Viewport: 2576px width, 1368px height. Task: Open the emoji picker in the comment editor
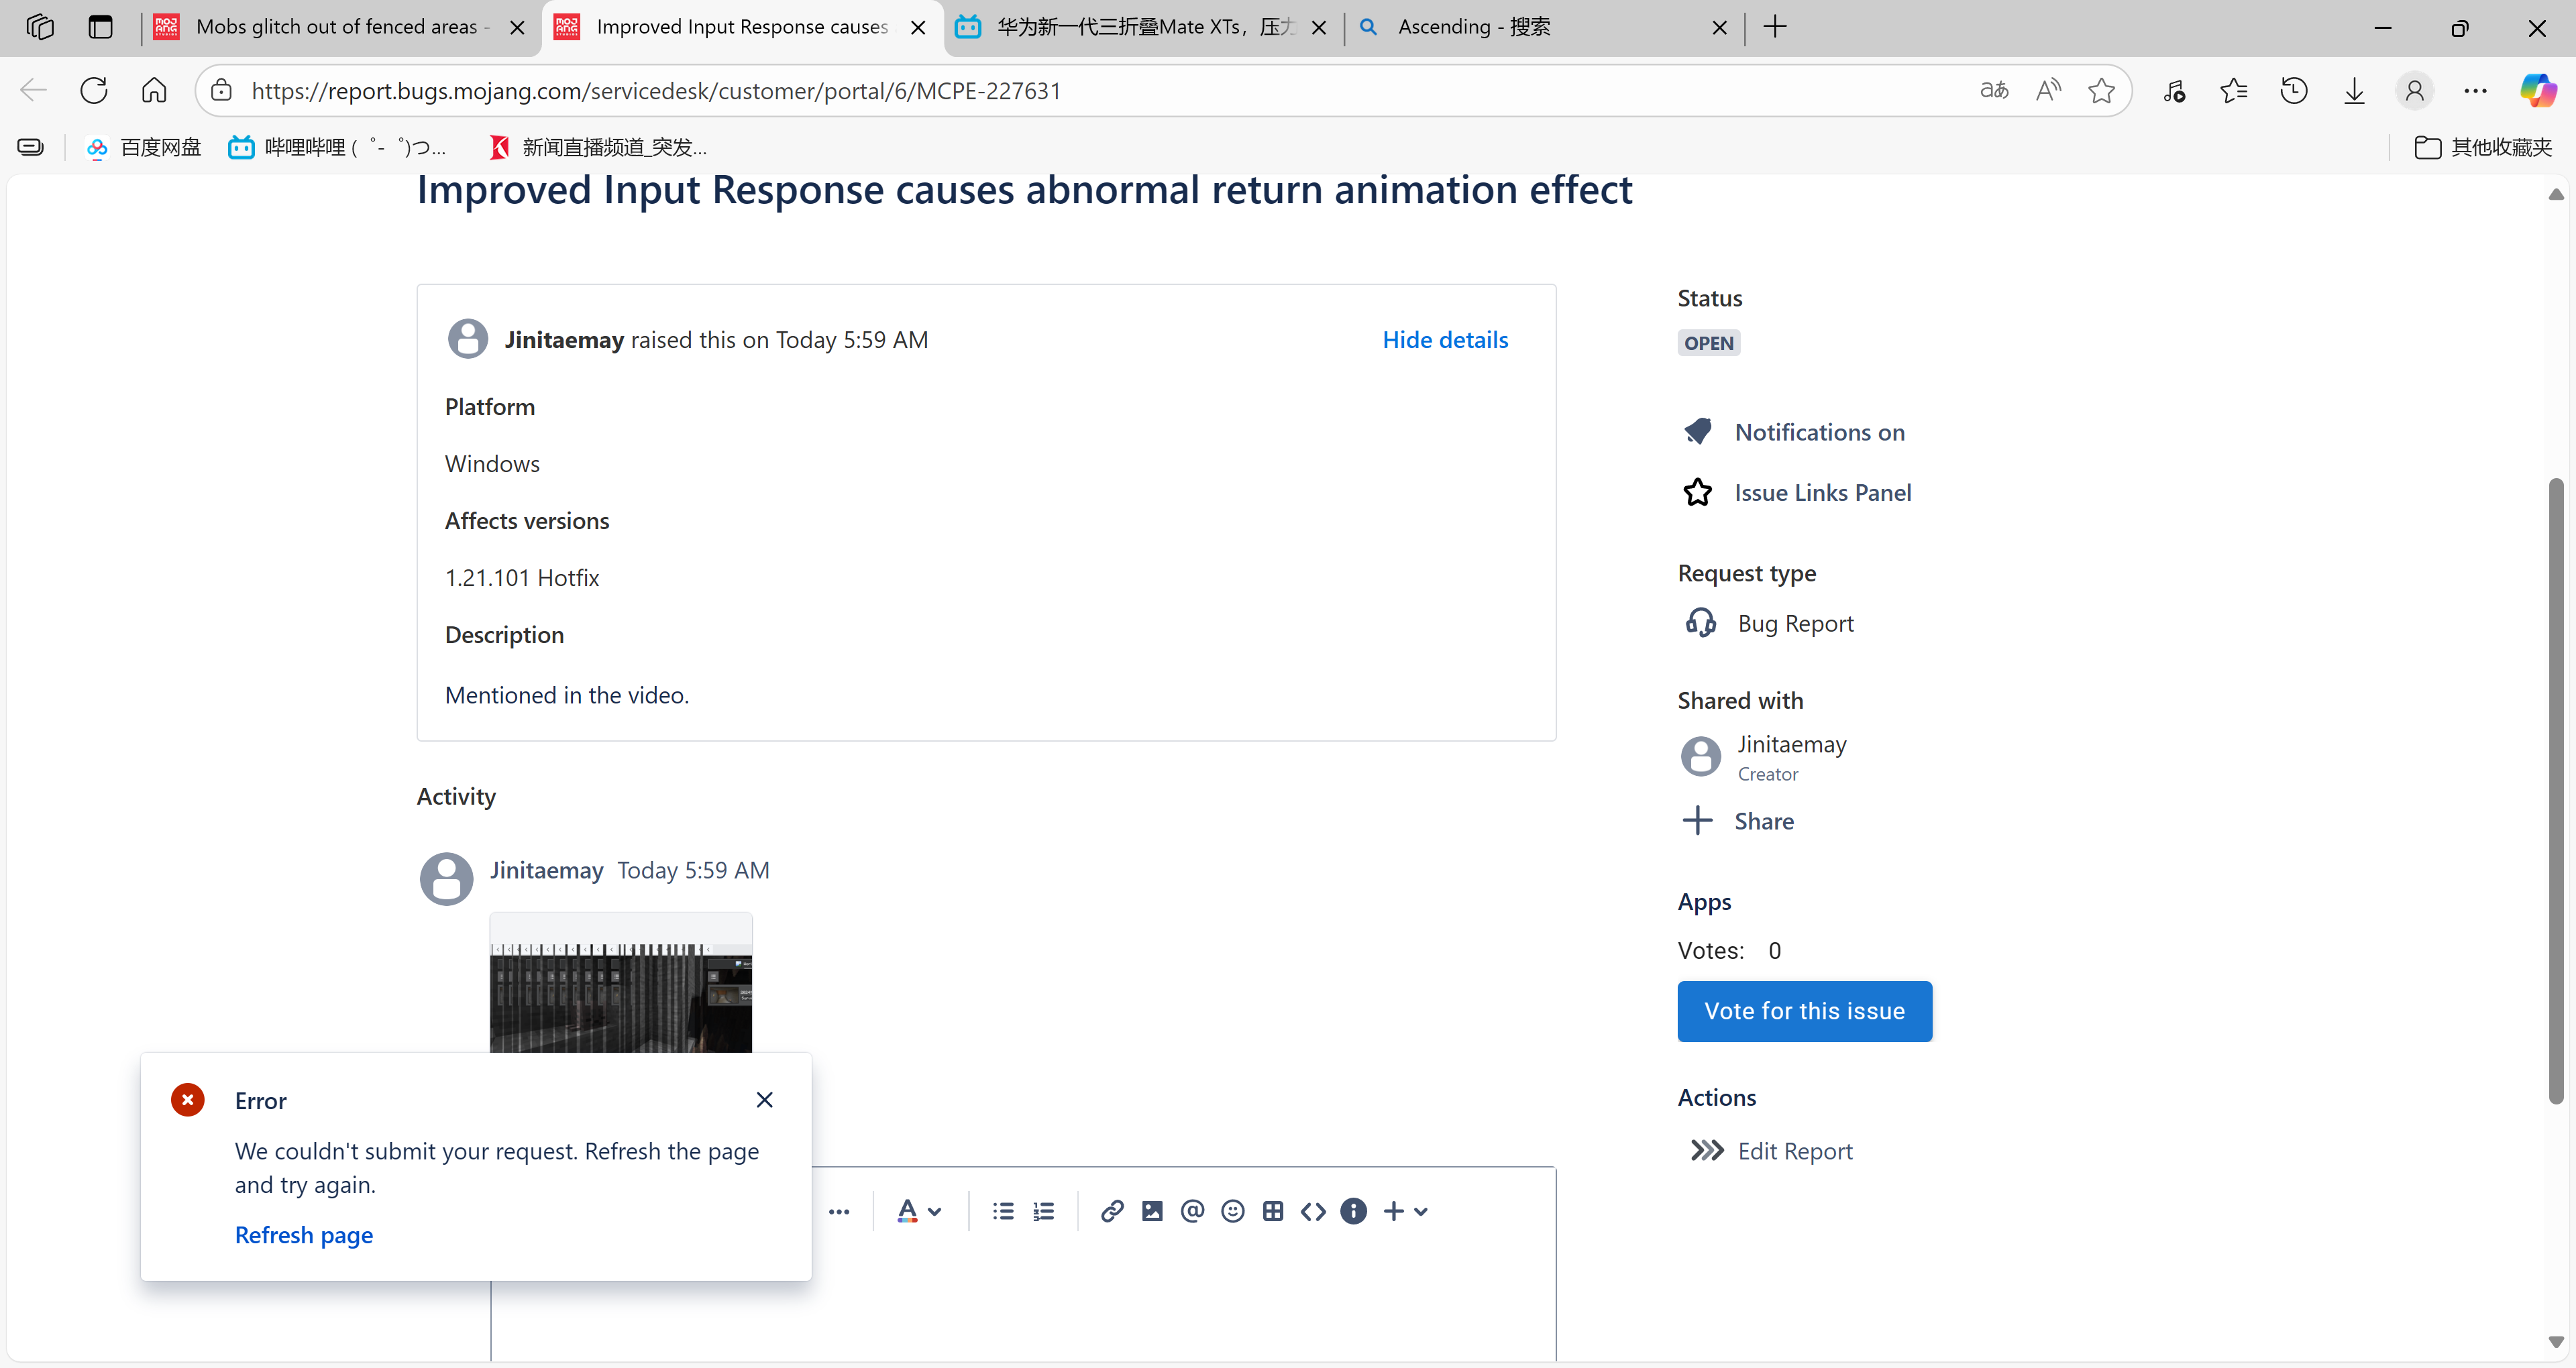[1233, 1211]
